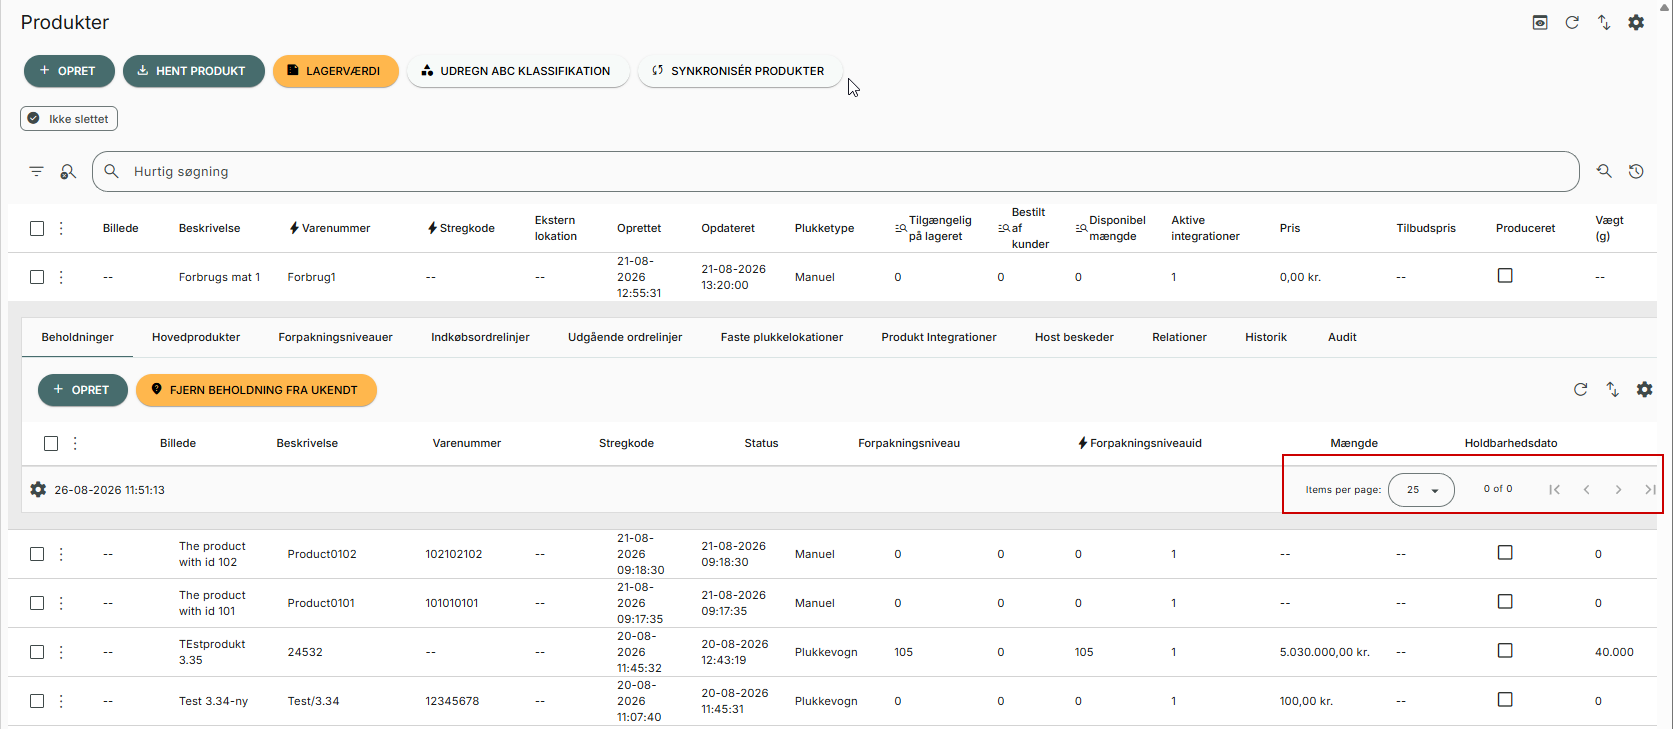Open row menu for Test 3.34-ny
The image size is (1673, 729).
[x=61, y=701]
